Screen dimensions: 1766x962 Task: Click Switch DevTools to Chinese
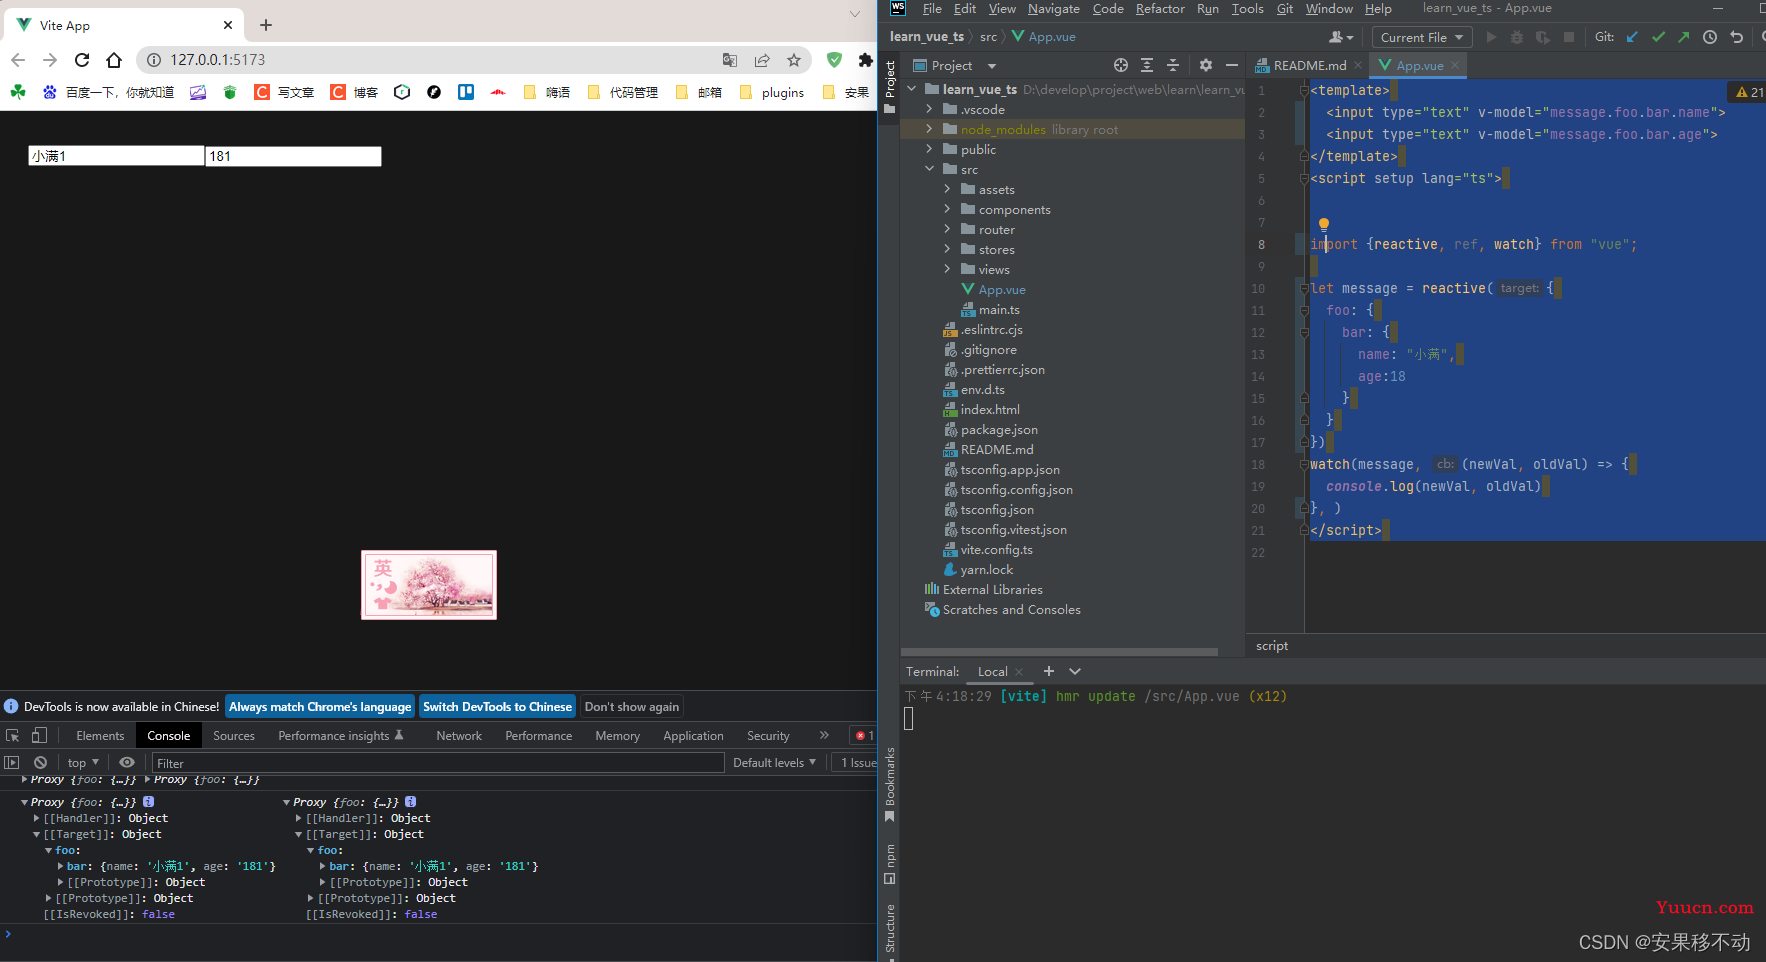click(497, 706)
